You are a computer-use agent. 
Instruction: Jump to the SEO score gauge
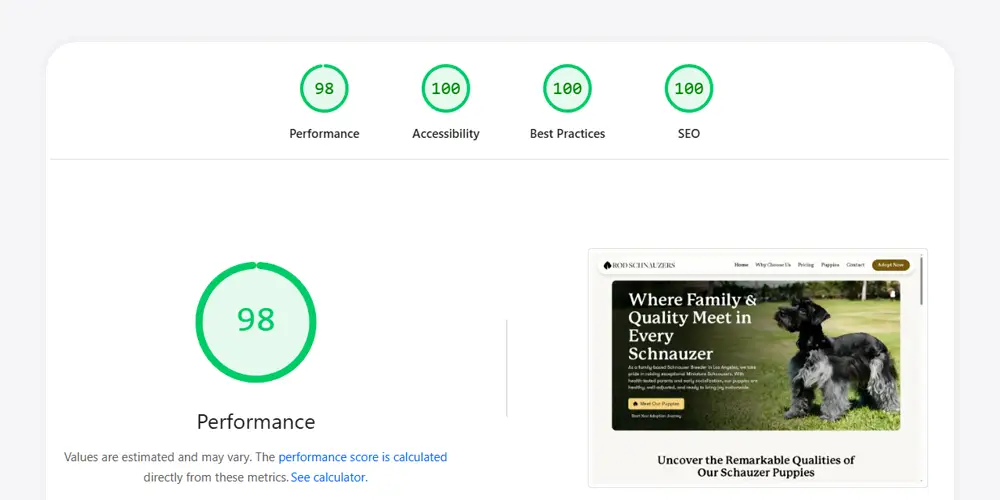pyautogui.click(x=689, y=89)
